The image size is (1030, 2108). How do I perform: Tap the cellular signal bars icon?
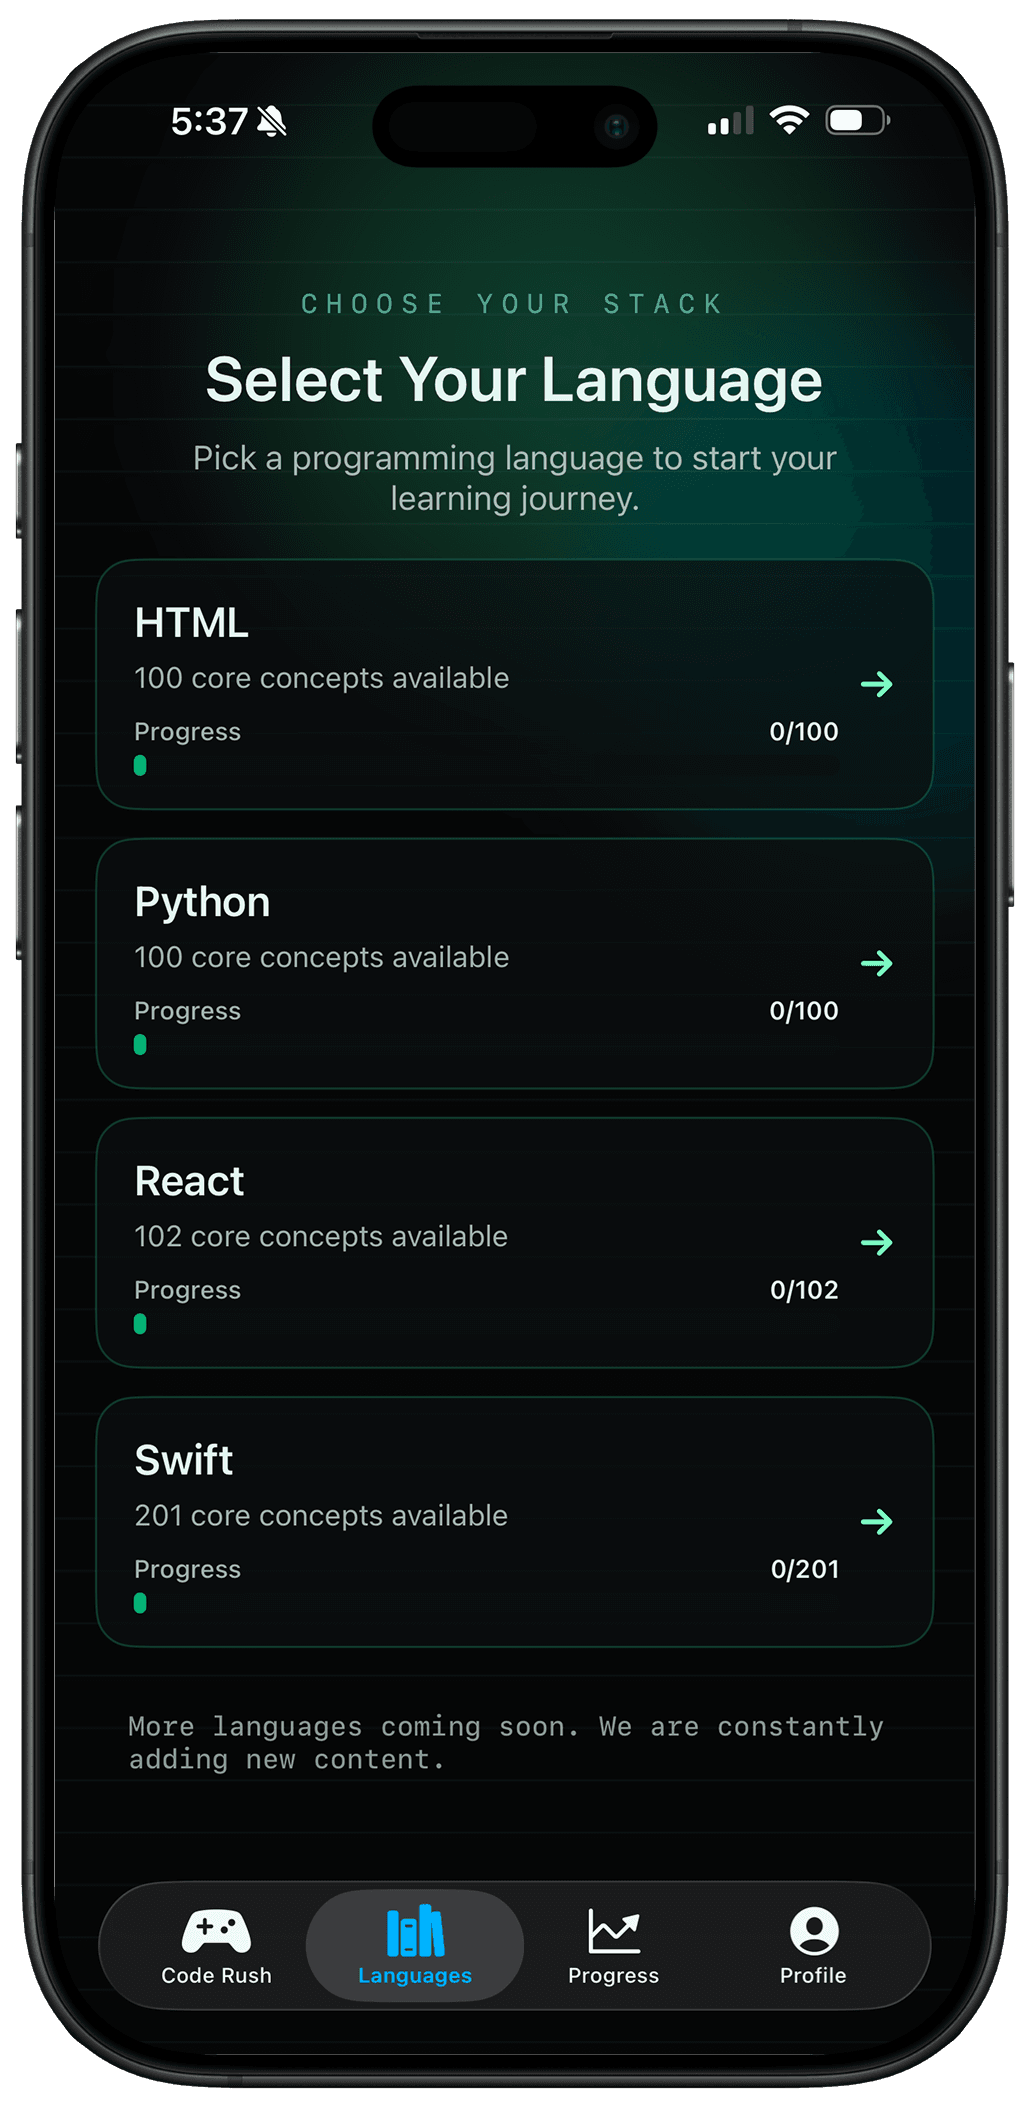[x=730, y=122]
